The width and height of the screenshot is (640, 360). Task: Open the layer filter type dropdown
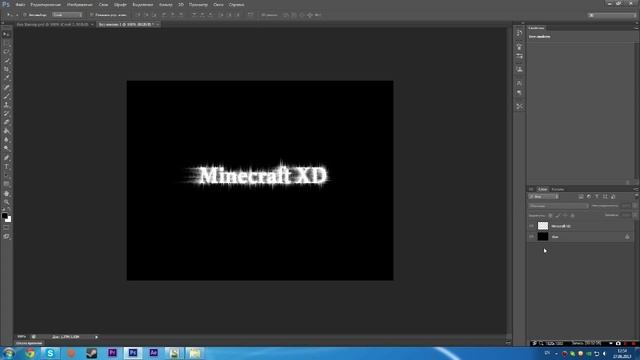coord(544,197)
